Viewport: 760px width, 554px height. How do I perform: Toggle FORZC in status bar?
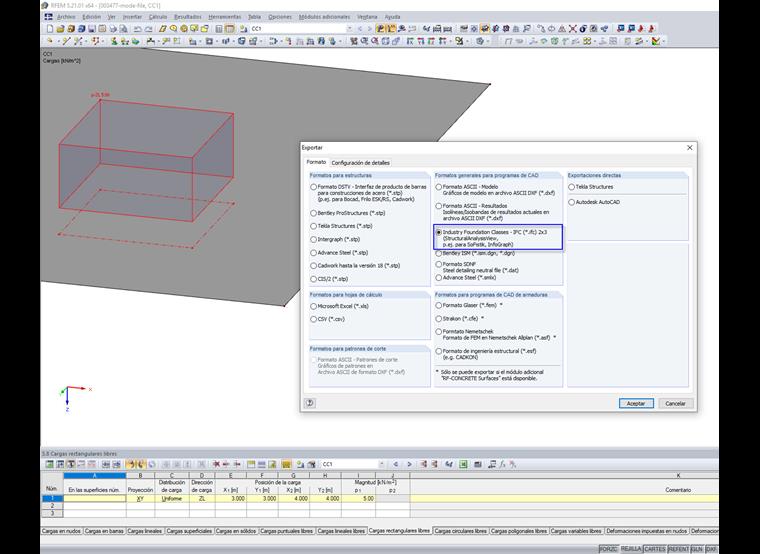pyautogui.click(x=608, y=549)
